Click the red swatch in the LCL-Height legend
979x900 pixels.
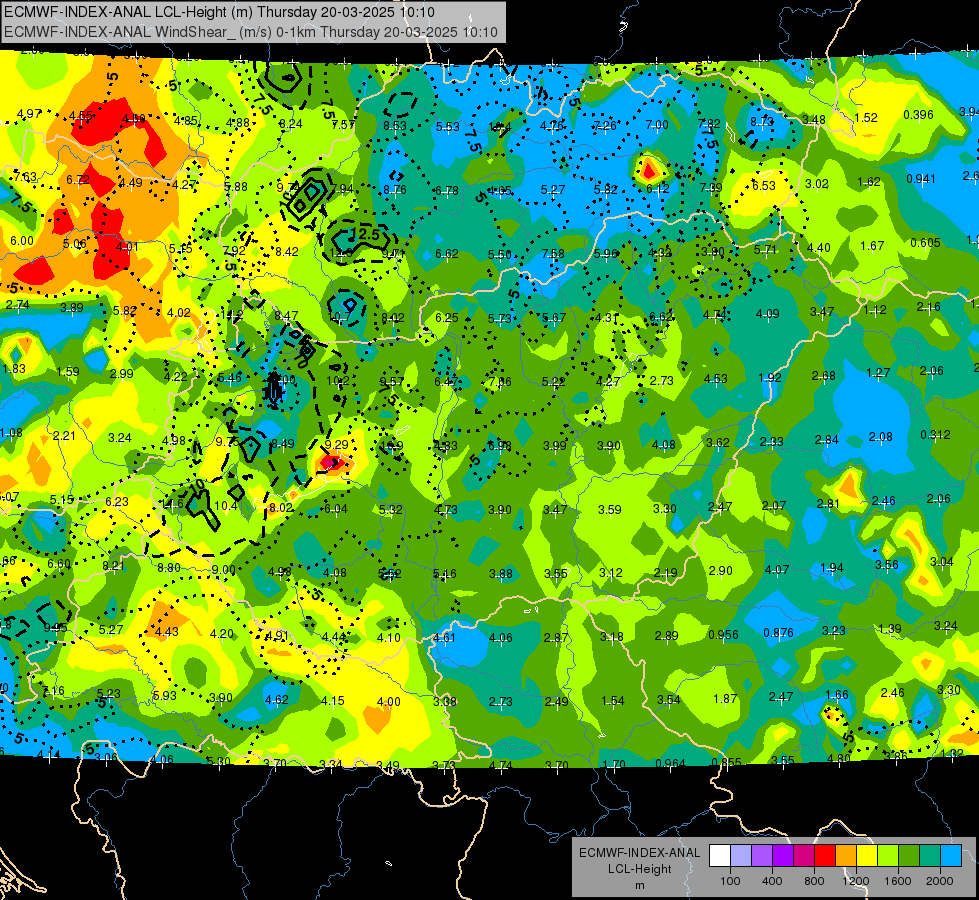click(x=825, y=856)
